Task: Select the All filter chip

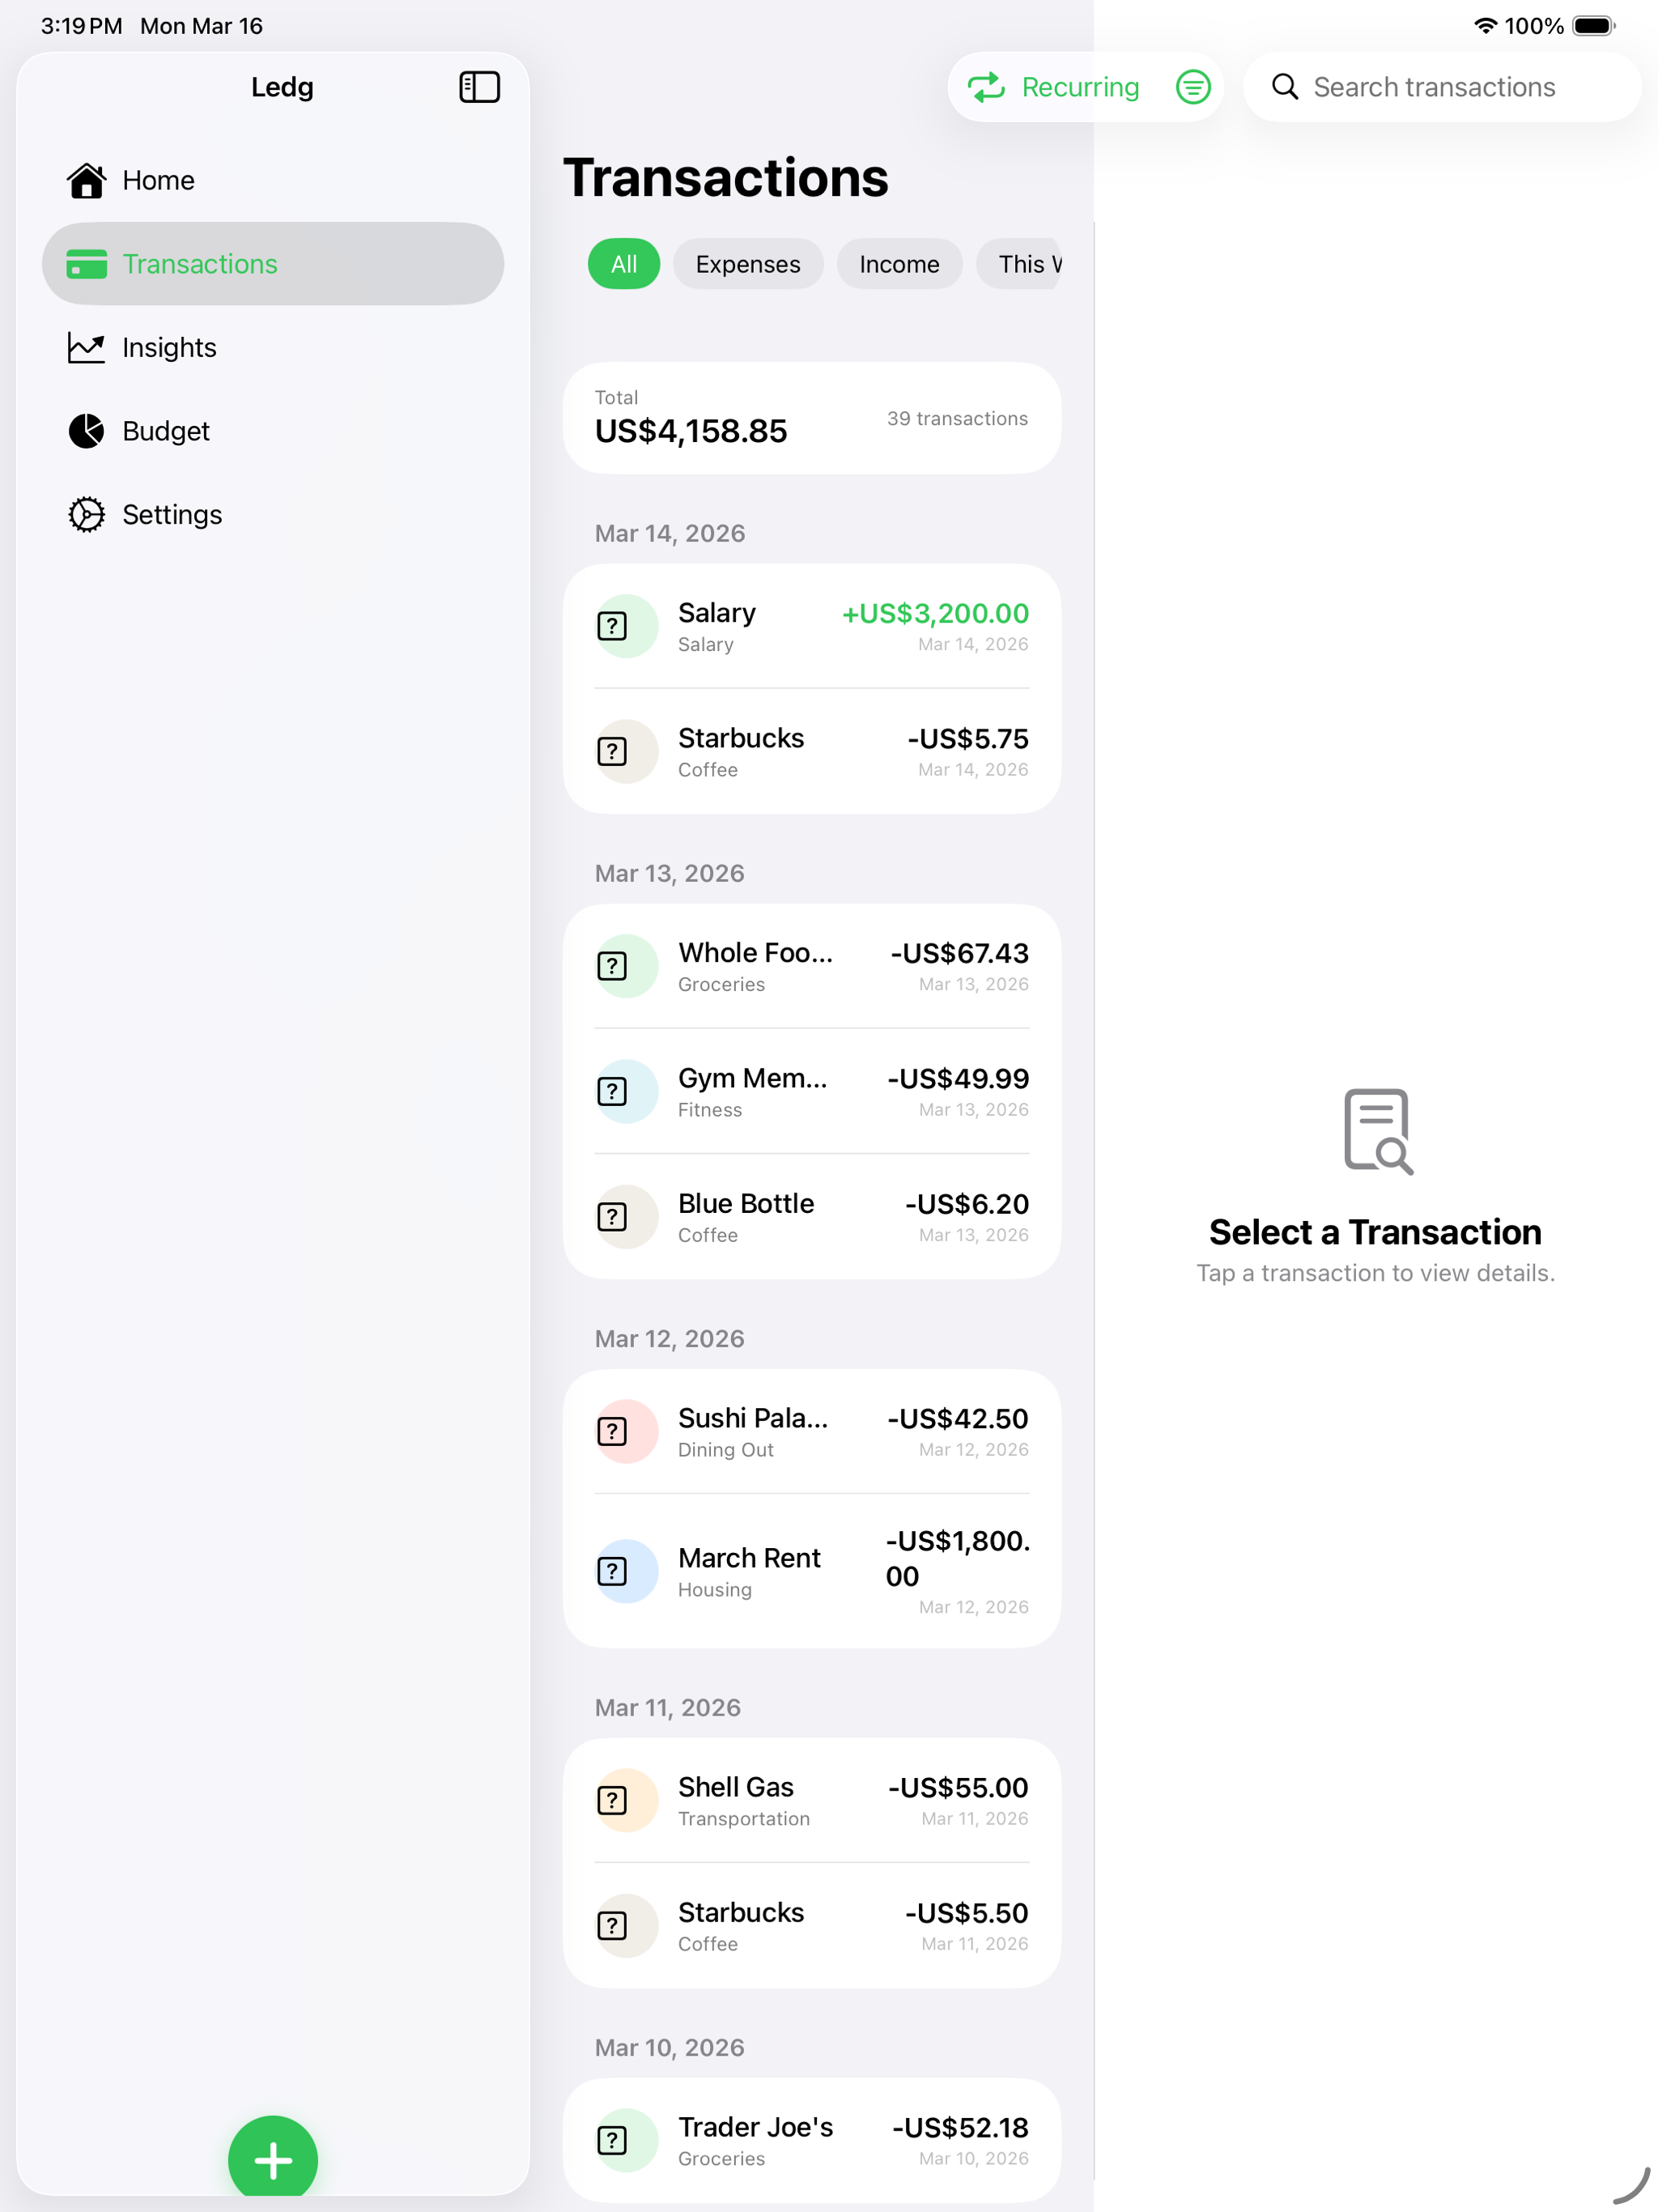Action: click(623, 264)
